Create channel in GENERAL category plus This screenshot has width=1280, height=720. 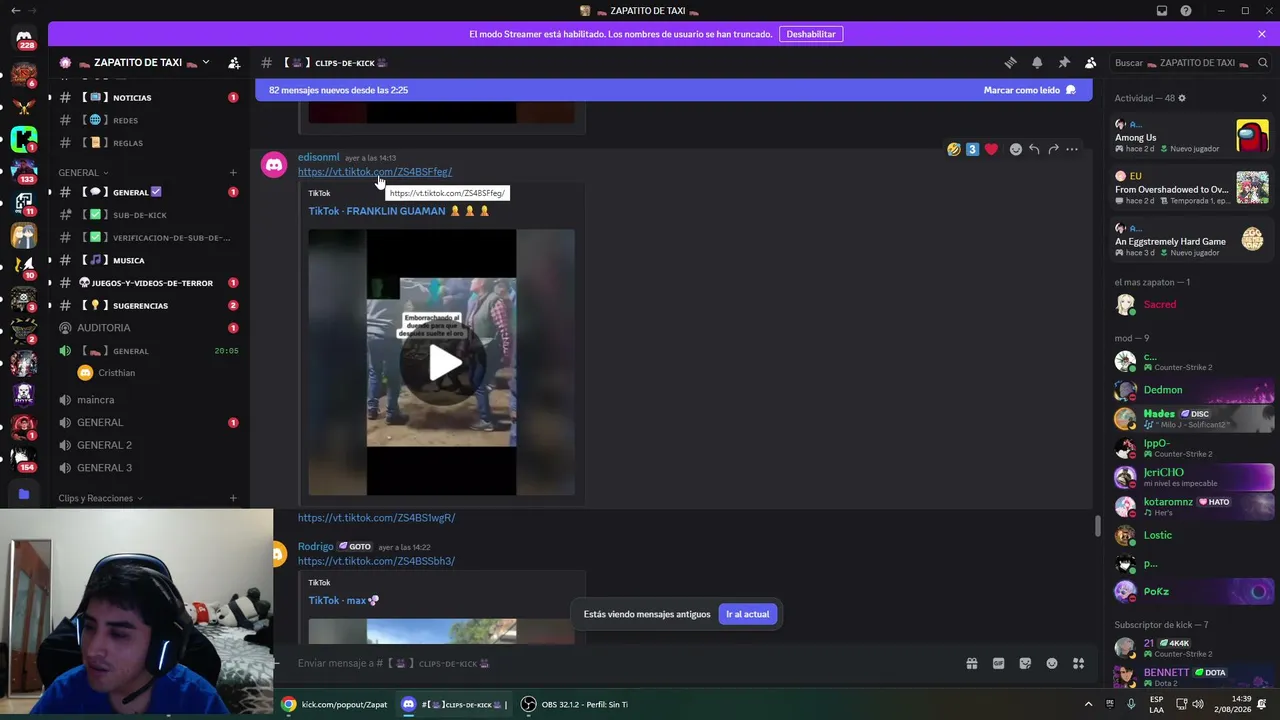[233, 173]
